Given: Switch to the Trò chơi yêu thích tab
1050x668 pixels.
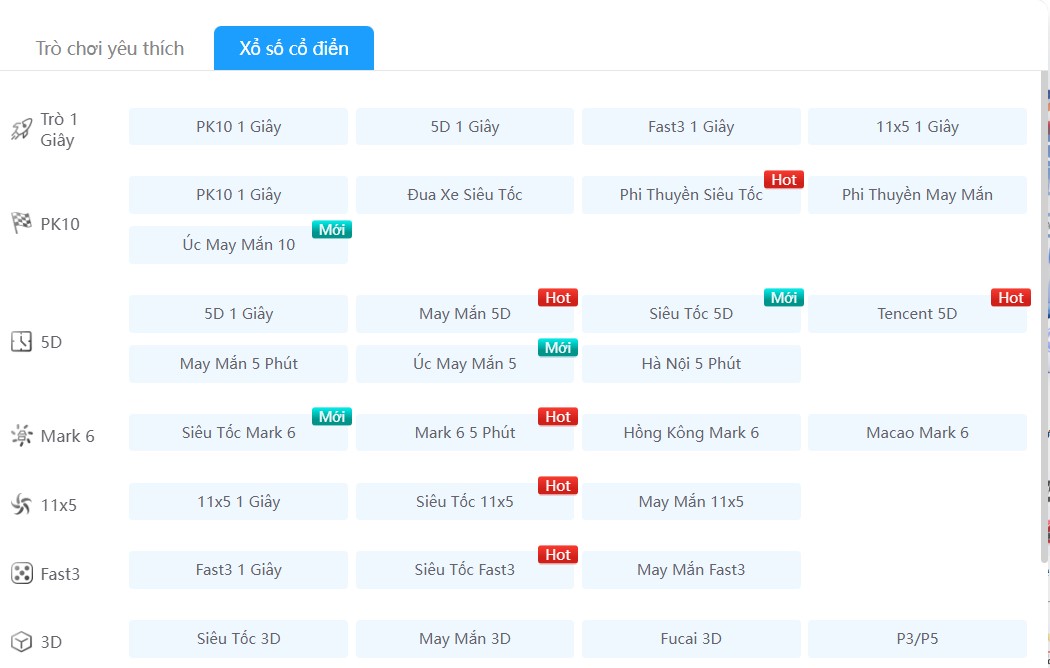Looking at the screenshot, I should (x=110, y=48).
